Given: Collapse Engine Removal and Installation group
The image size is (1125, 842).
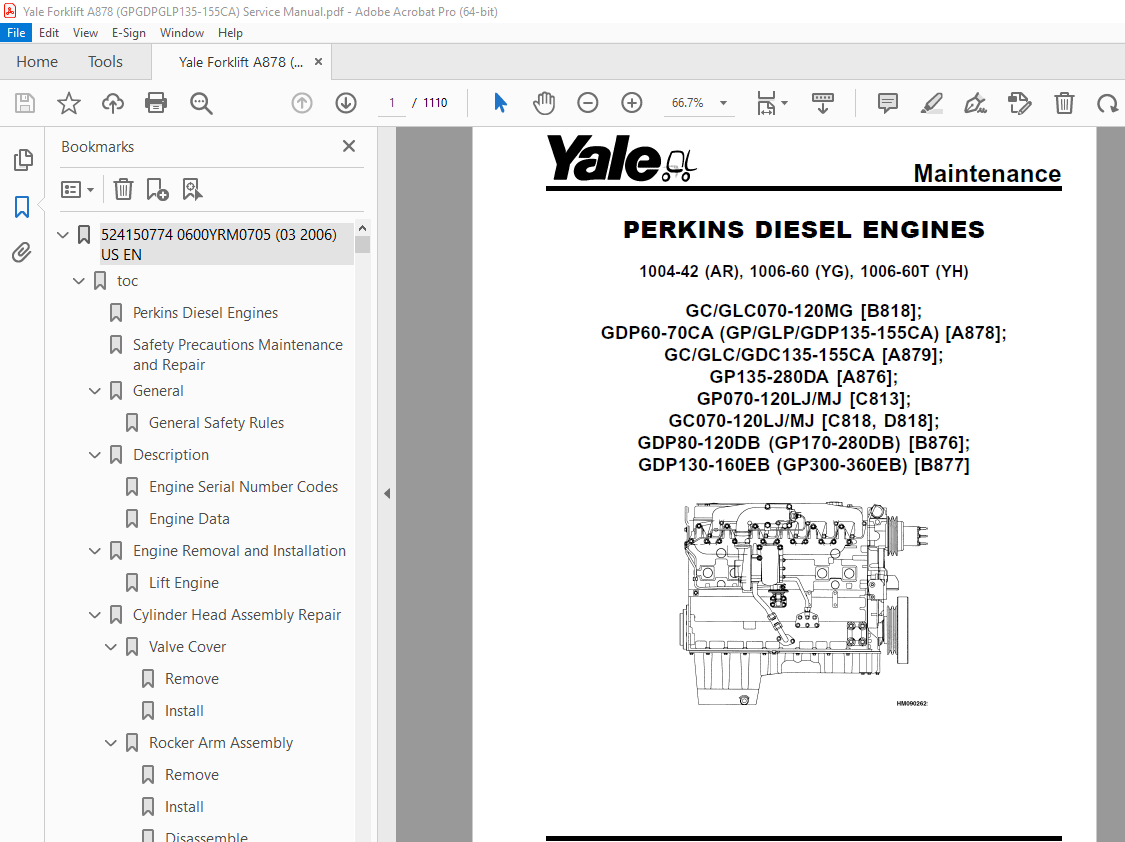Looking at the screenshot, I should coord(95,551).
